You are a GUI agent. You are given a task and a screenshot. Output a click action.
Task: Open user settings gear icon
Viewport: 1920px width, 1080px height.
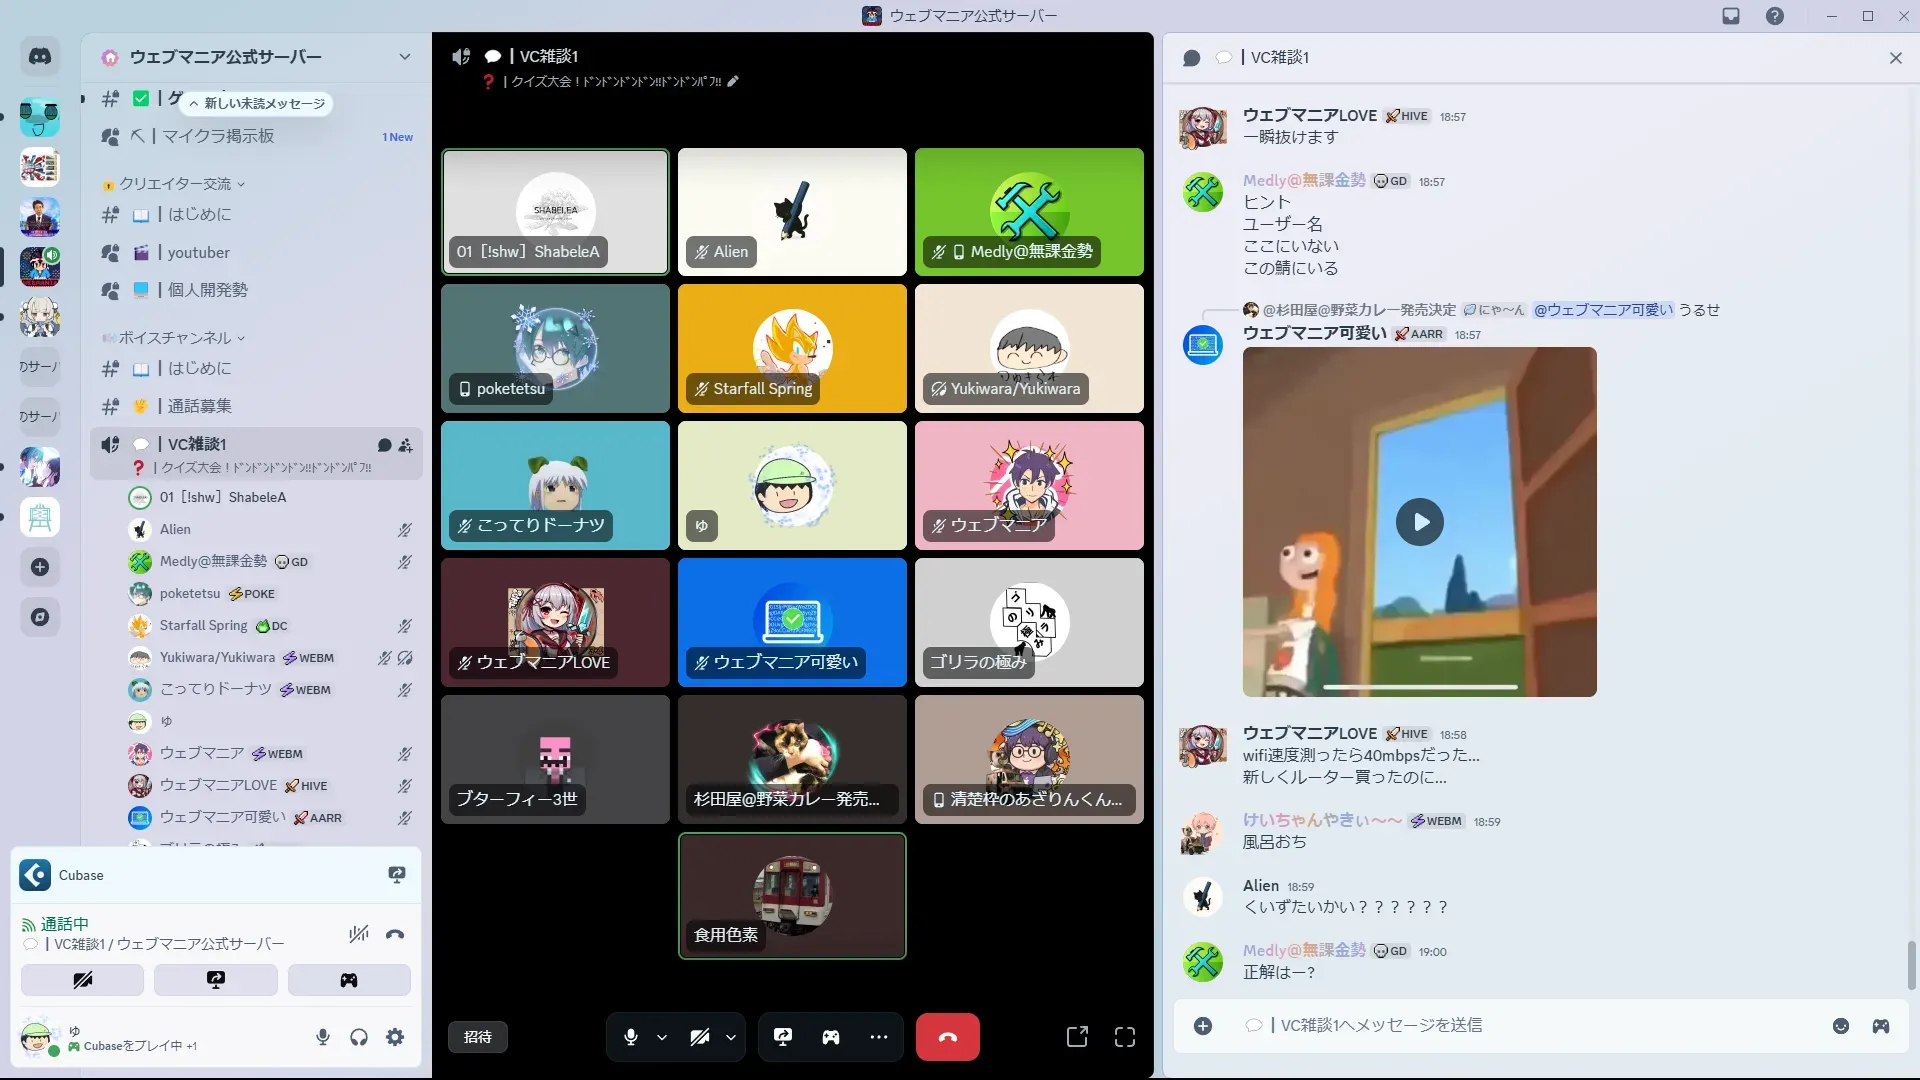pos(395,1037)
